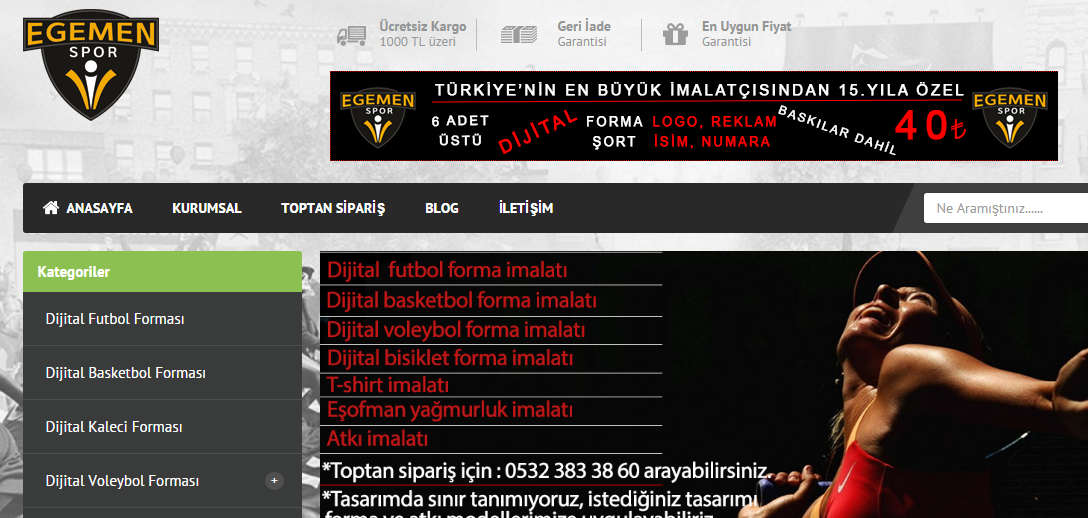Expand the Dijital Voleybol Forması plus icon
Viewport: 1088px width, 518px height.
[x=274, y=481]
